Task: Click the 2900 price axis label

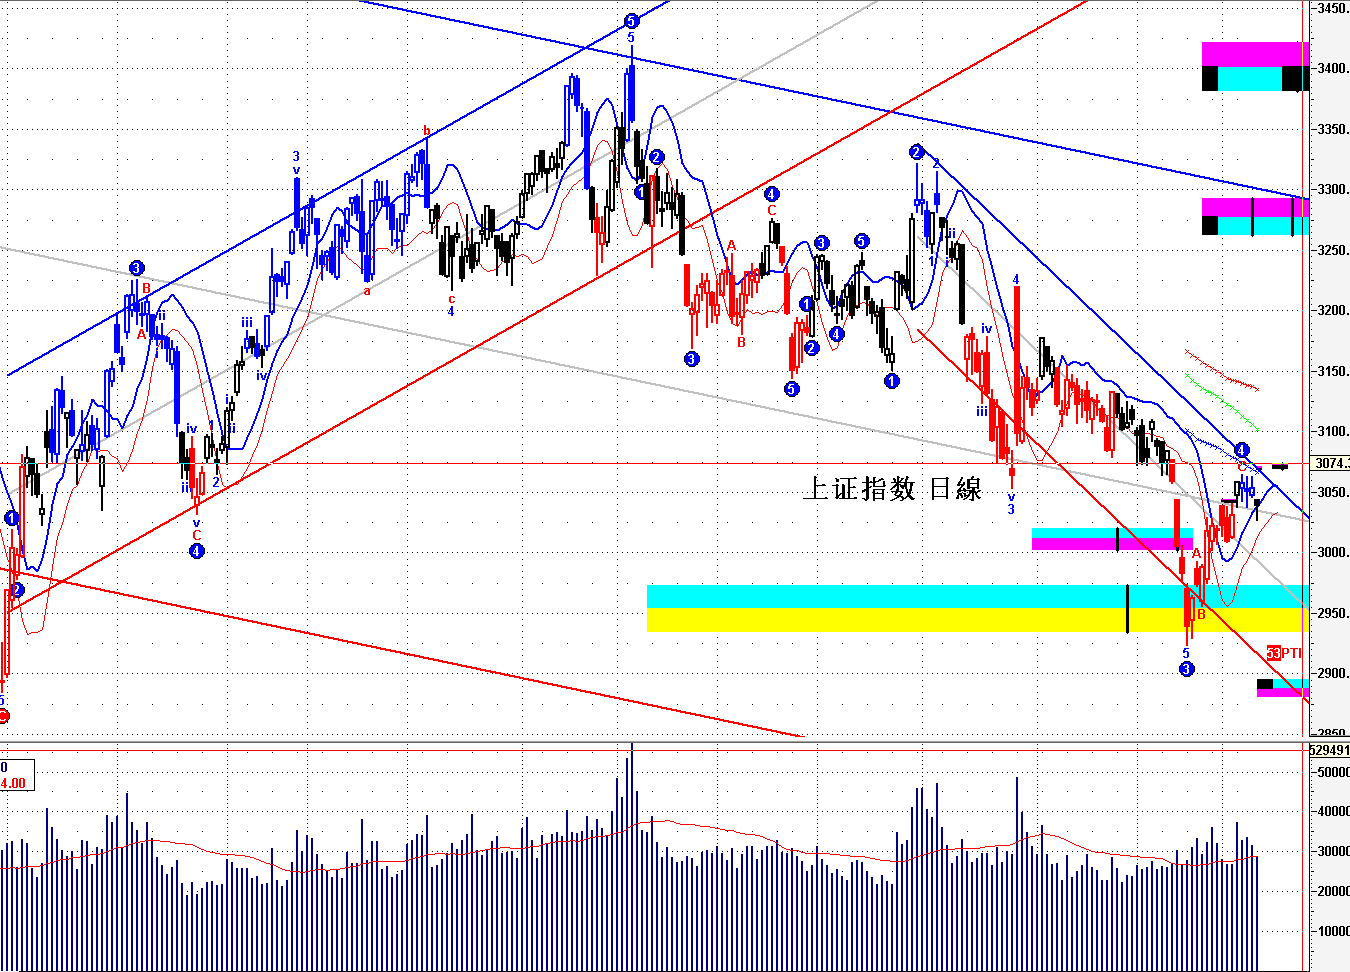Action: [1331, 673]
